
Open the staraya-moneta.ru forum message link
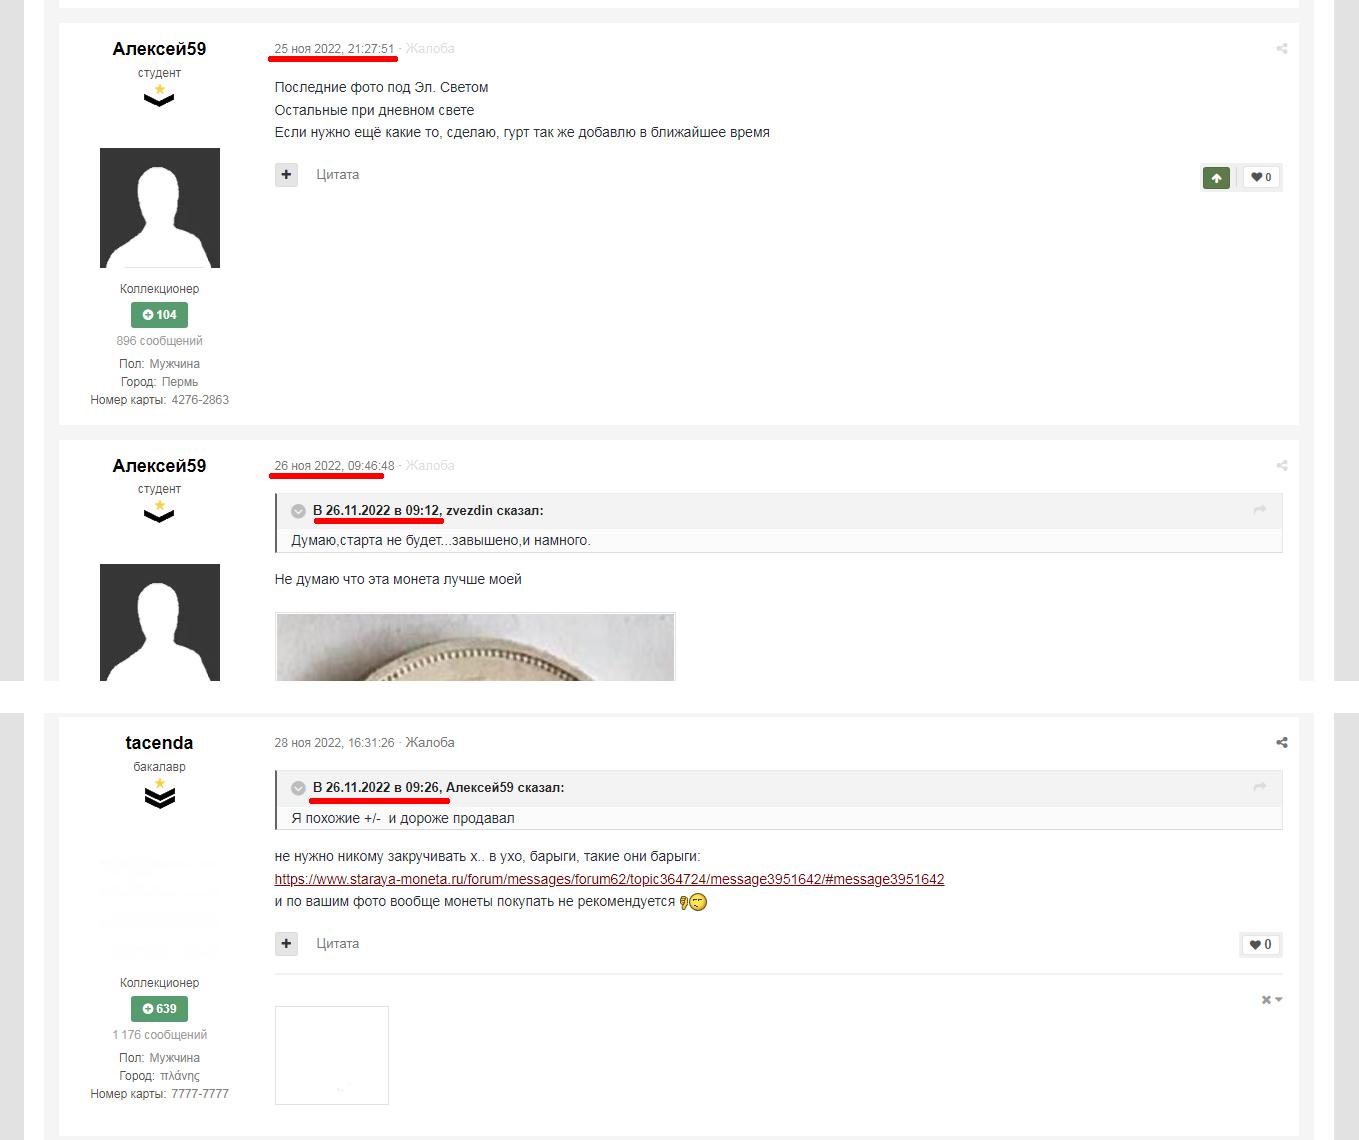tap(609, 880)
